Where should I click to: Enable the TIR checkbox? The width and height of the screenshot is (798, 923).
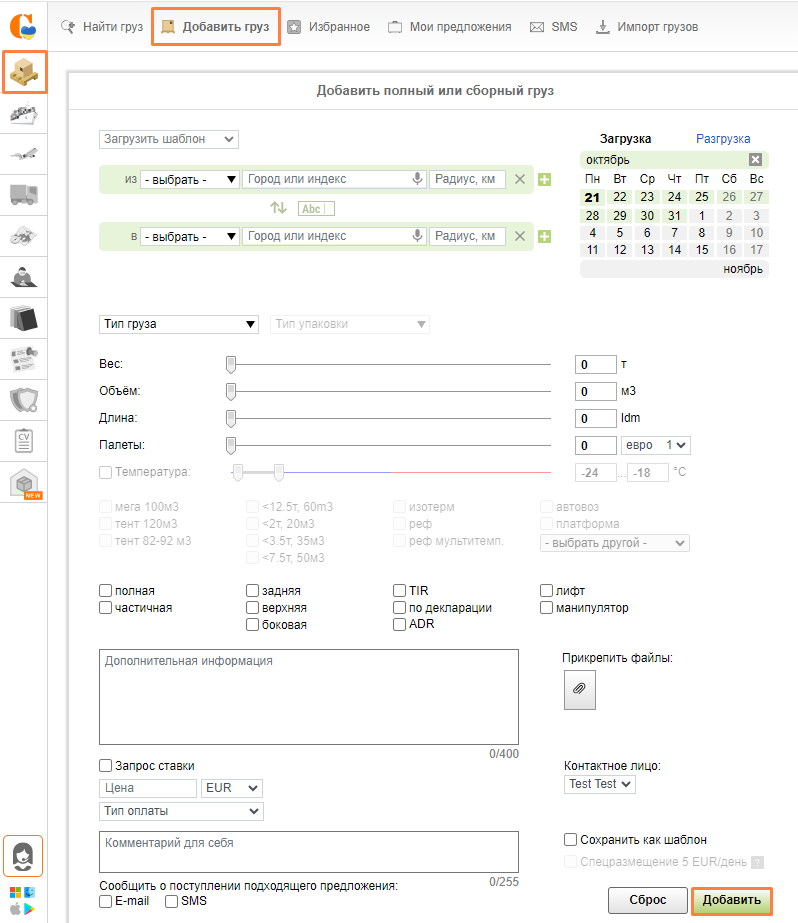point(400,591)
